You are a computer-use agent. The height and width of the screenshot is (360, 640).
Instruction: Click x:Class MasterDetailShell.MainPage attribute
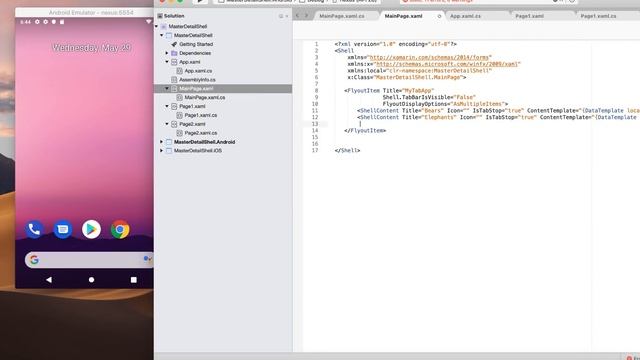(407, 77)
